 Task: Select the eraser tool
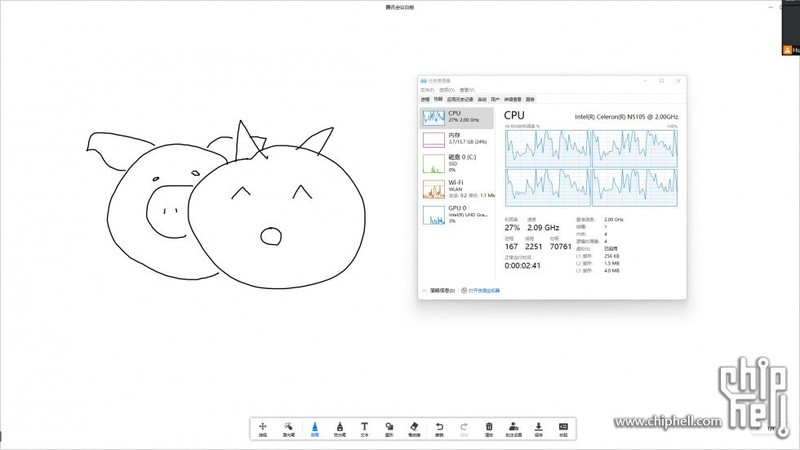point(414,428)
